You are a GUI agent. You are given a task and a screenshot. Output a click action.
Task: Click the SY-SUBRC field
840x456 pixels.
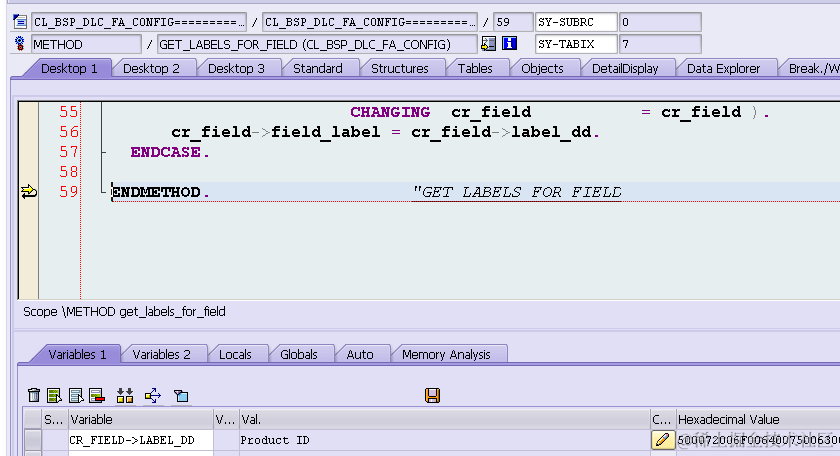point(576,22)
